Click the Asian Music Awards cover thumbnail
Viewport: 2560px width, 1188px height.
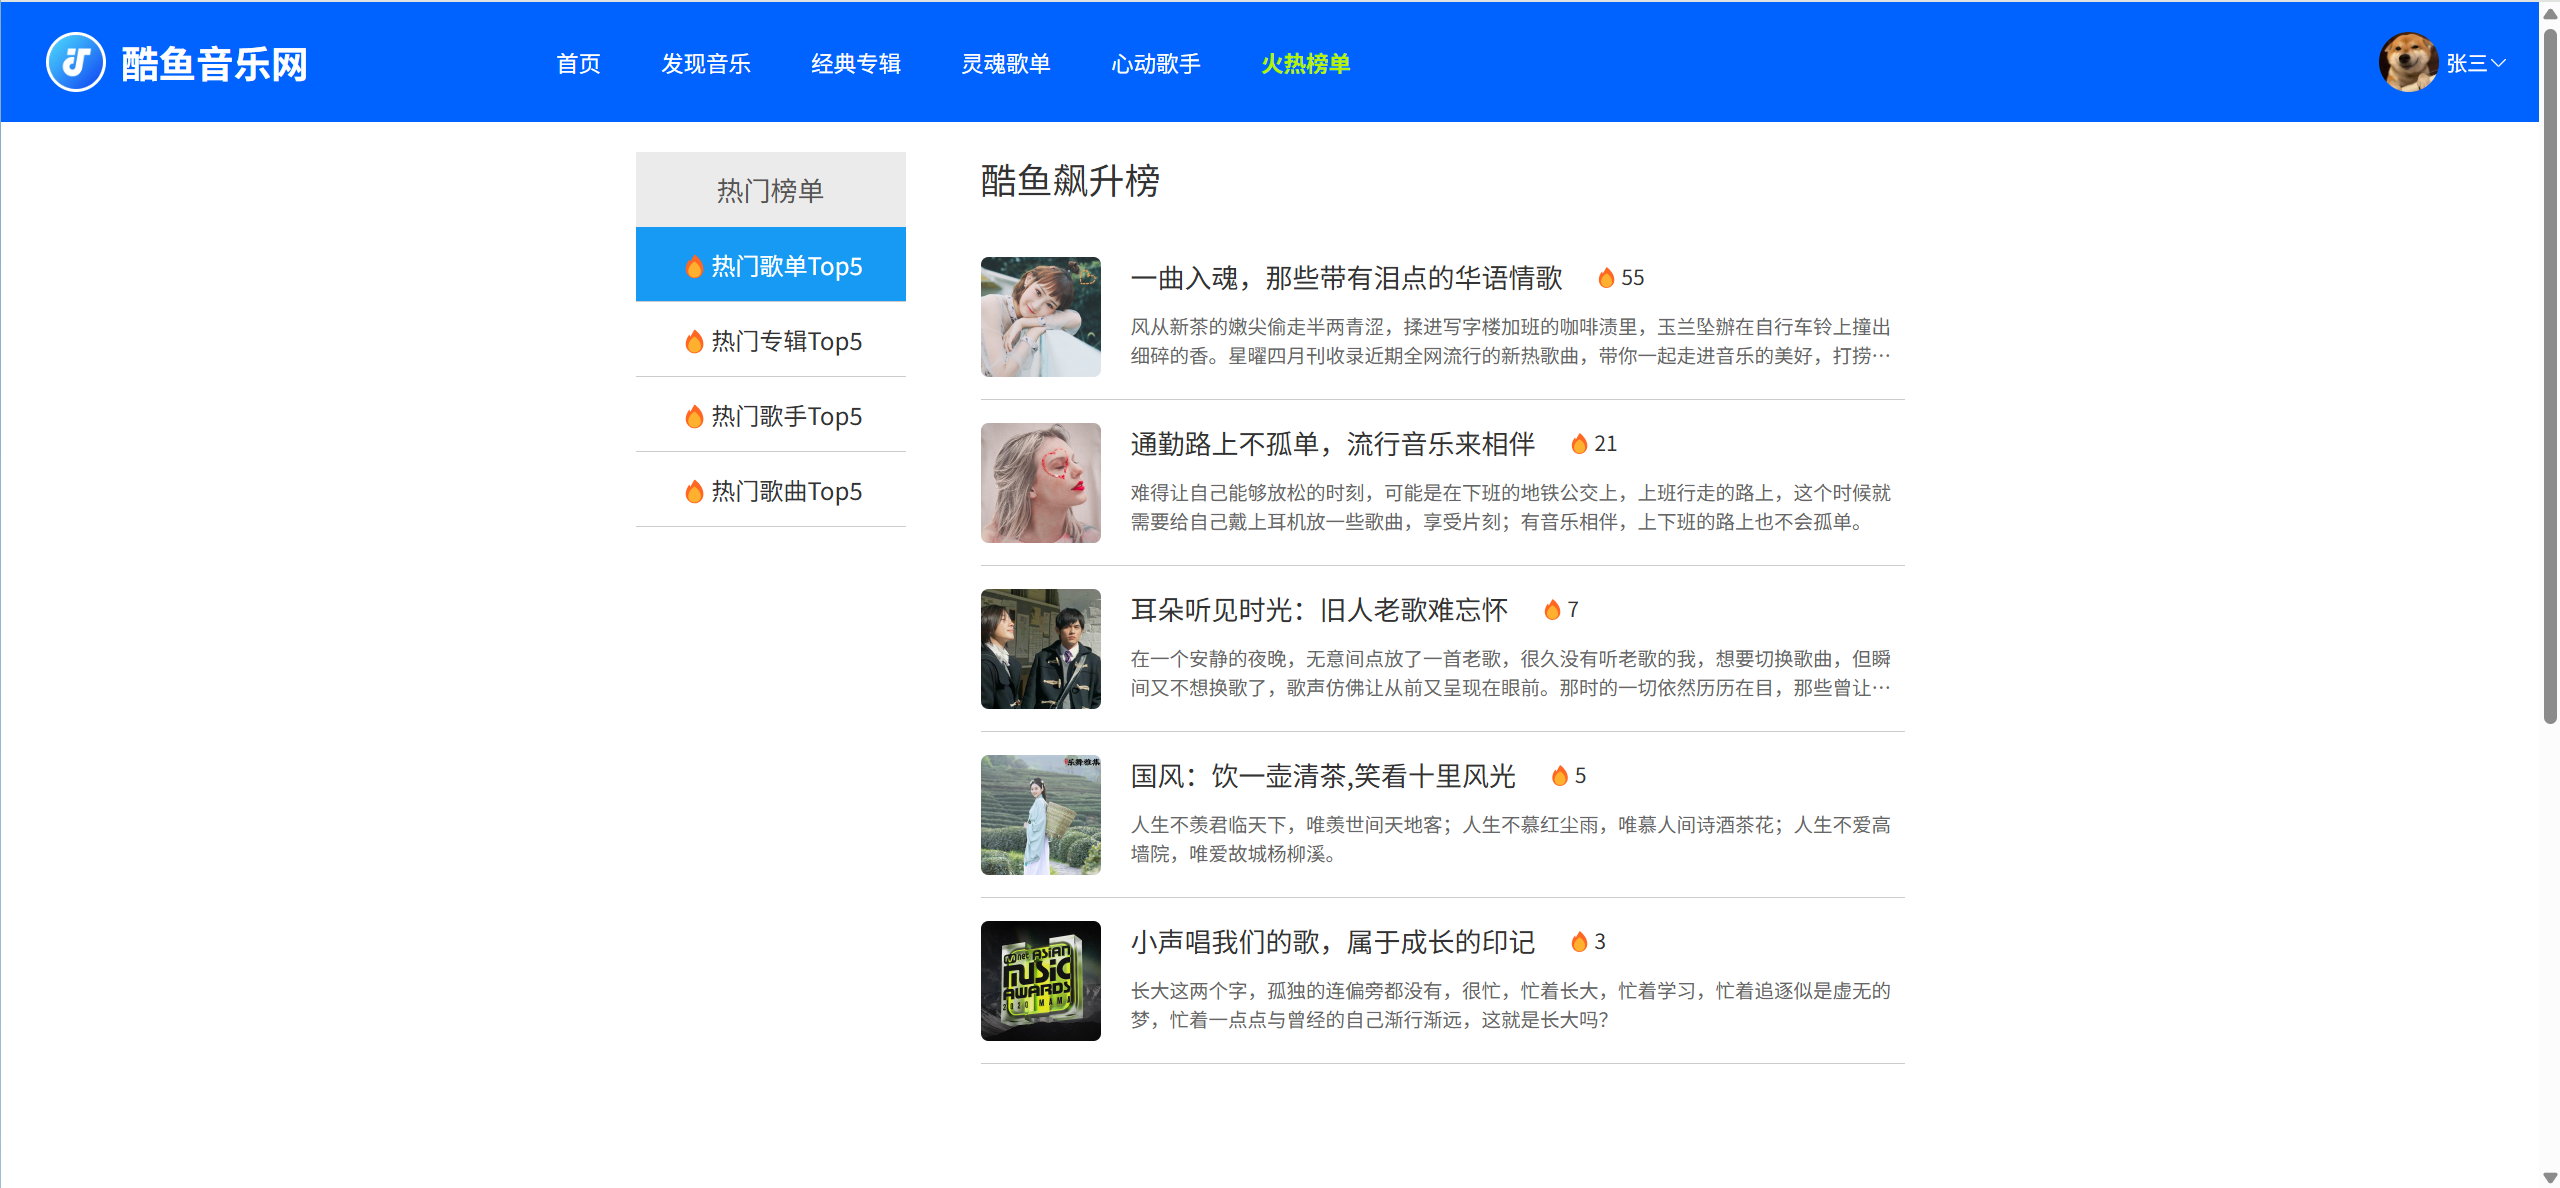click(x=1040, y=981)
